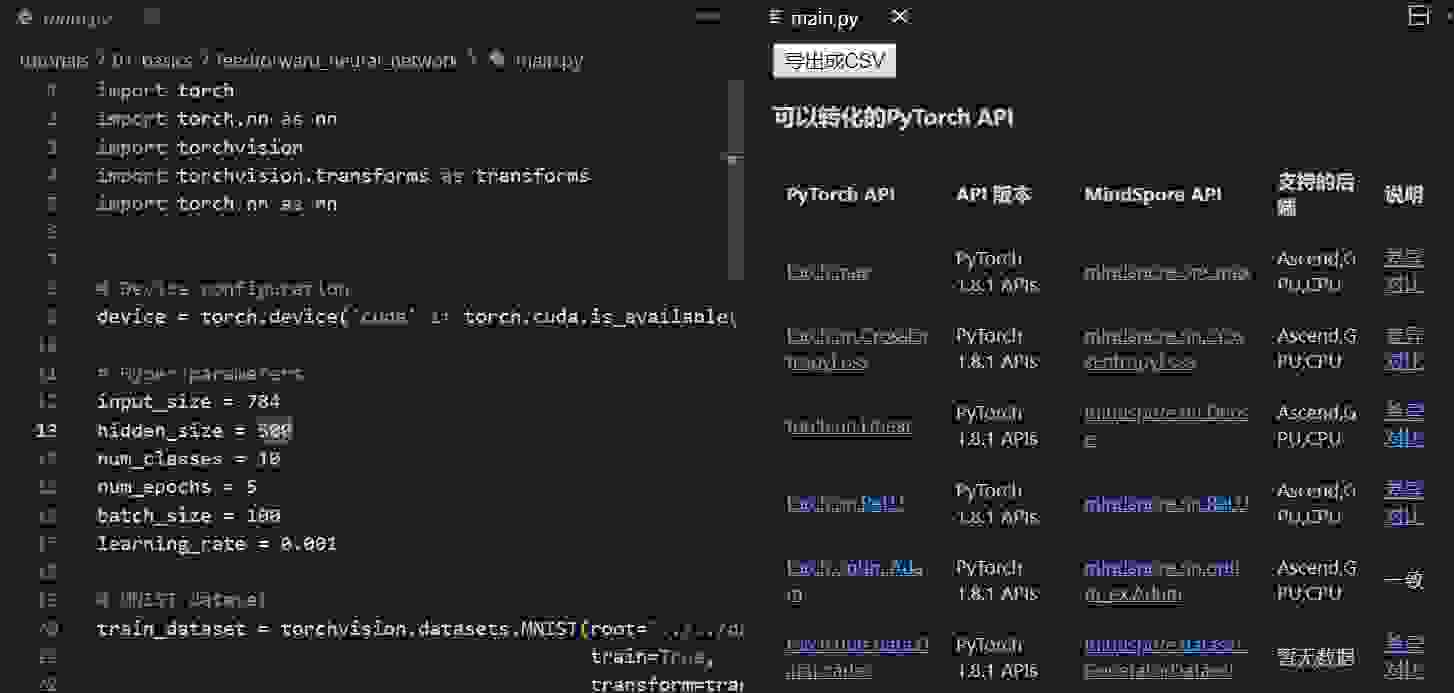Click the line number 13 in the gutter
1454x693 pixels.
click(47, 430)
